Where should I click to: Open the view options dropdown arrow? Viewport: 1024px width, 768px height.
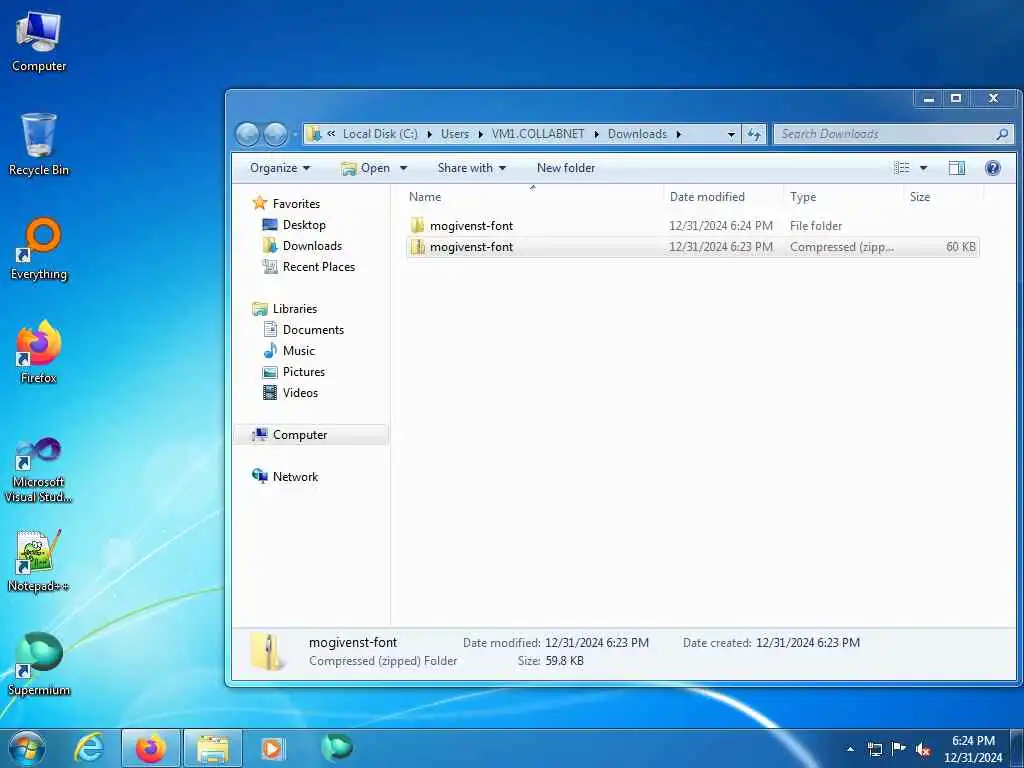pyautogui.click(x=923, y=168)
